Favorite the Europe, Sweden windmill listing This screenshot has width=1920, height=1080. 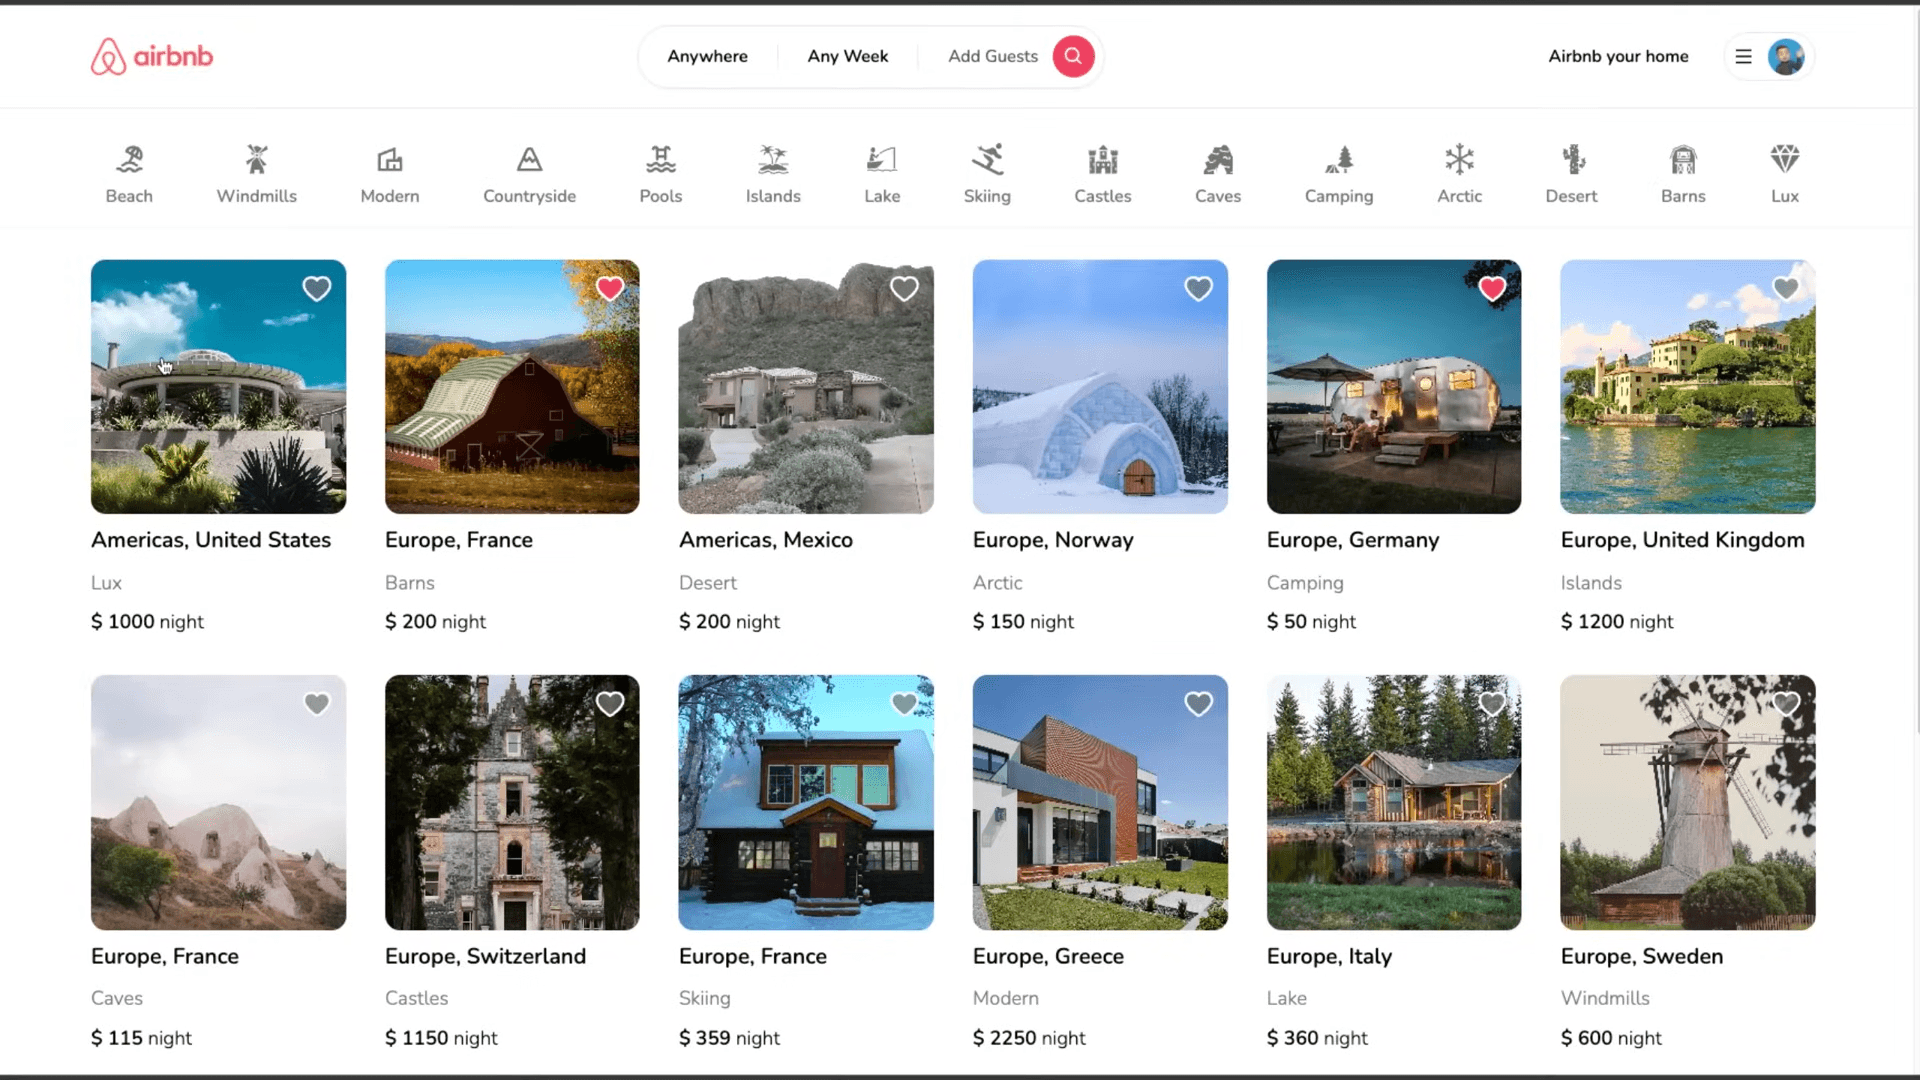click(1786, 704)
